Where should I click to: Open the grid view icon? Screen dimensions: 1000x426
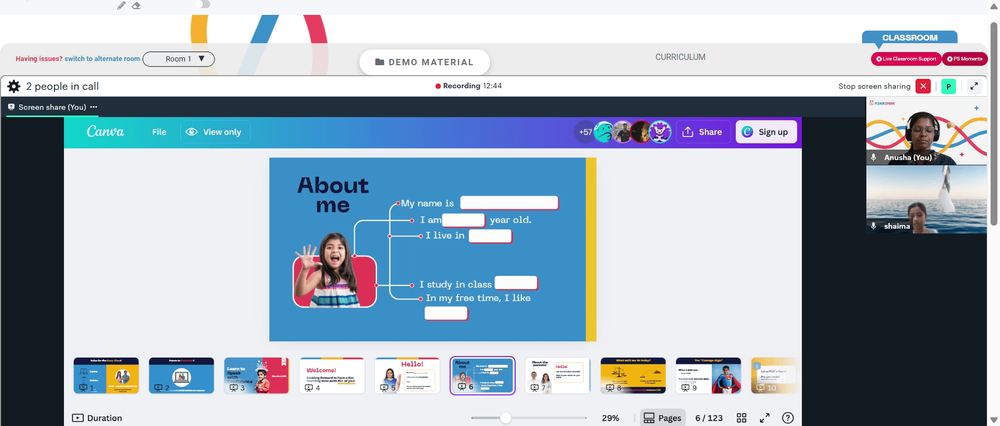(742, 418)
